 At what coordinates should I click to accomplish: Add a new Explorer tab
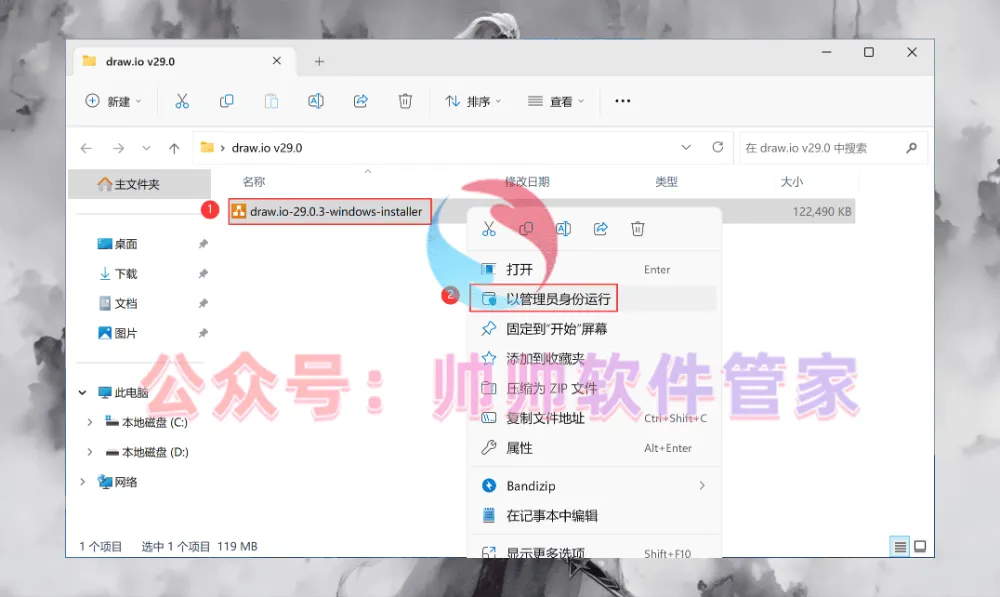click(x=319, y=61)
